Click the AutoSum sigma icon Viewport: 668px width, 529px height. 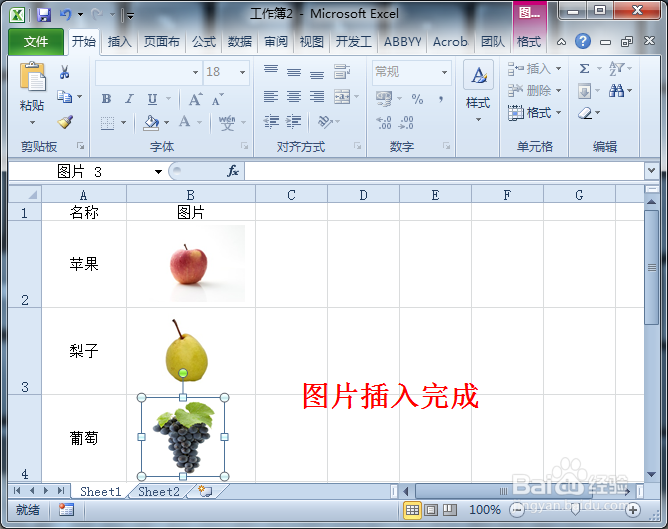point(585,68)
